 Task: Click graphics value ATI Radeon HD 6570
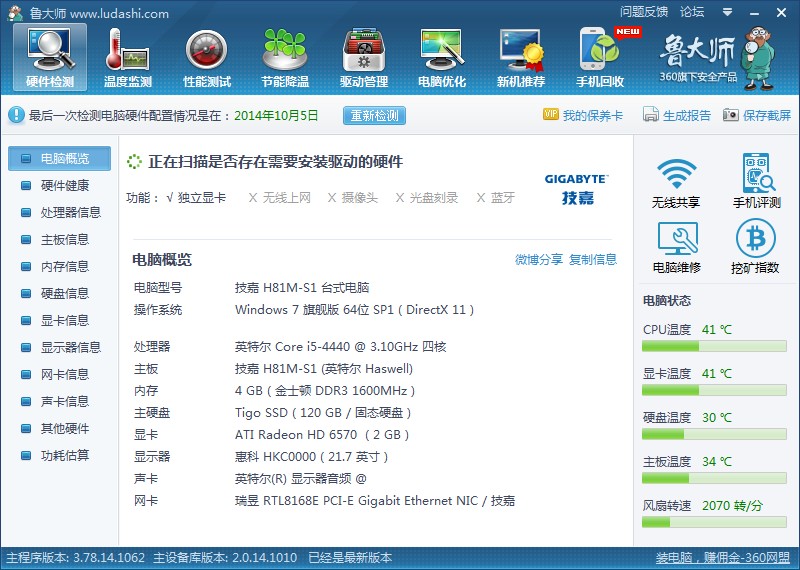[x=322, y=435]
